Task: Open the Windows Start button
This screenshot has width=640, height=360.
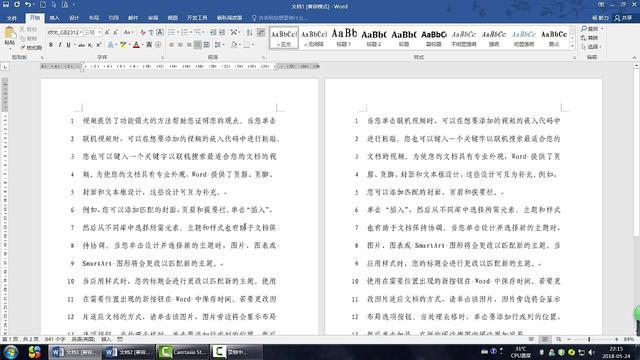Action: tap(11, 352)
